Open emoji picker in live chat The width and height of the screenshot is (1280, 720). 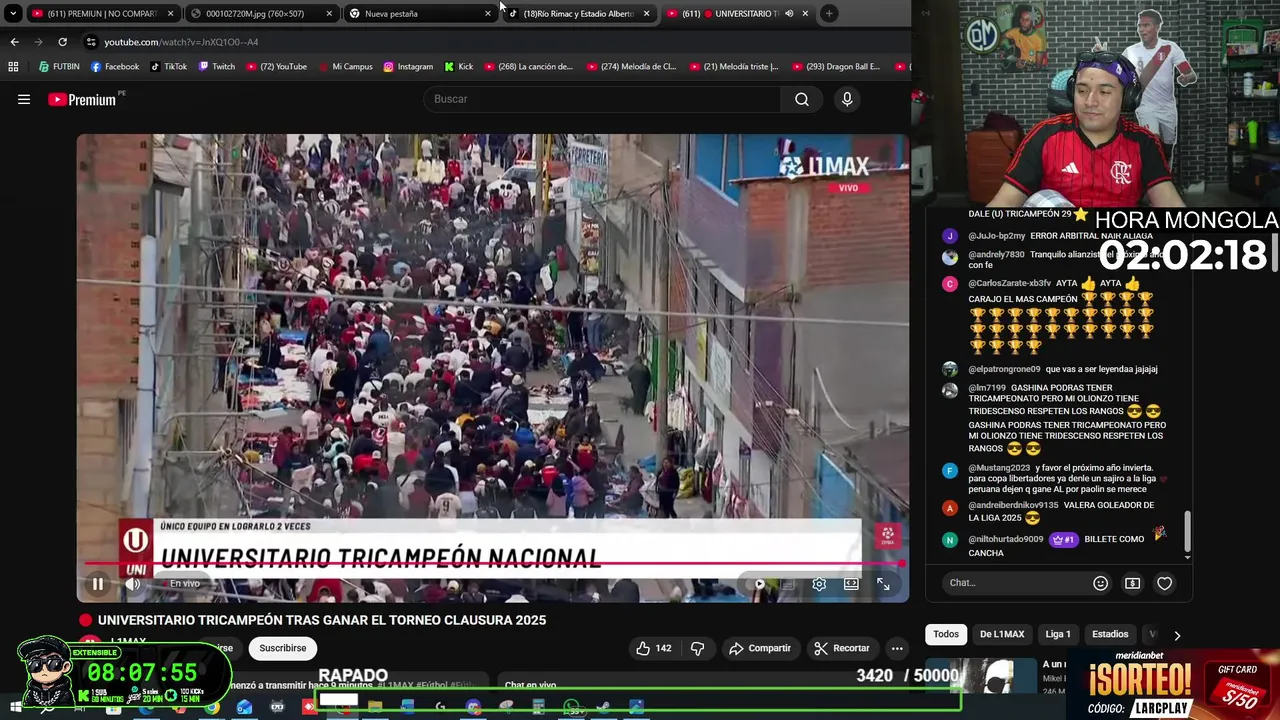(1100, 583)
